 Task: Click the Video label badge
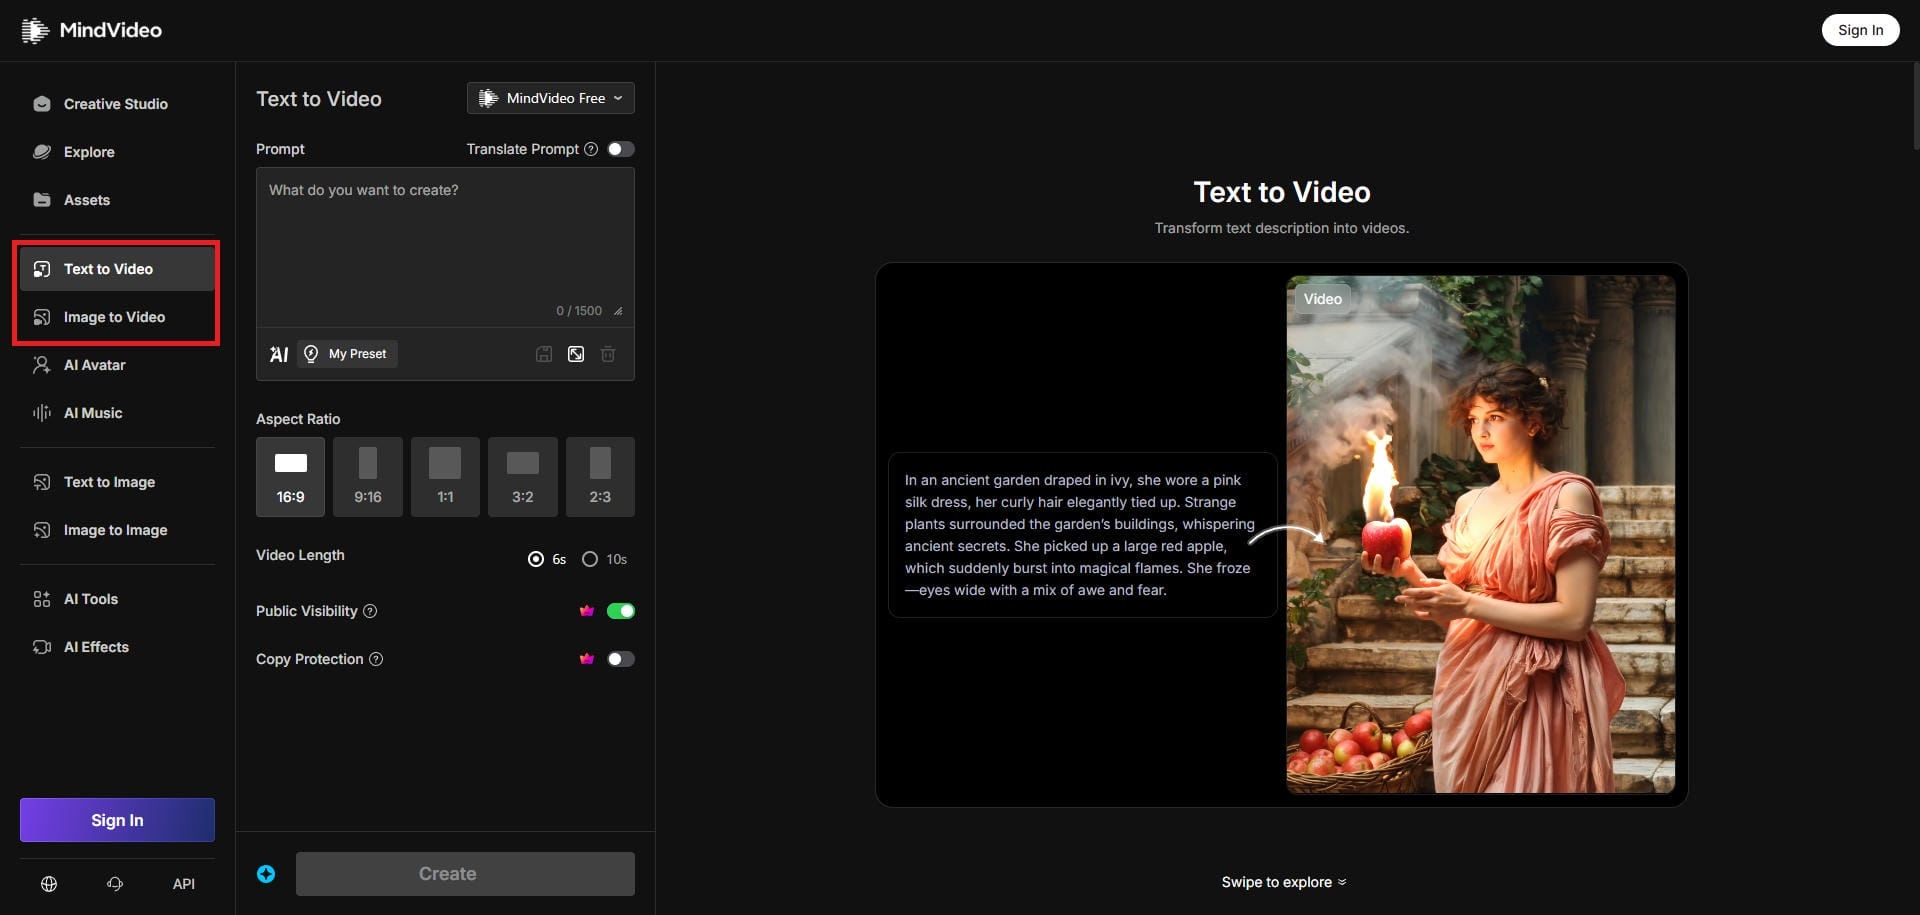point(1322,299)
